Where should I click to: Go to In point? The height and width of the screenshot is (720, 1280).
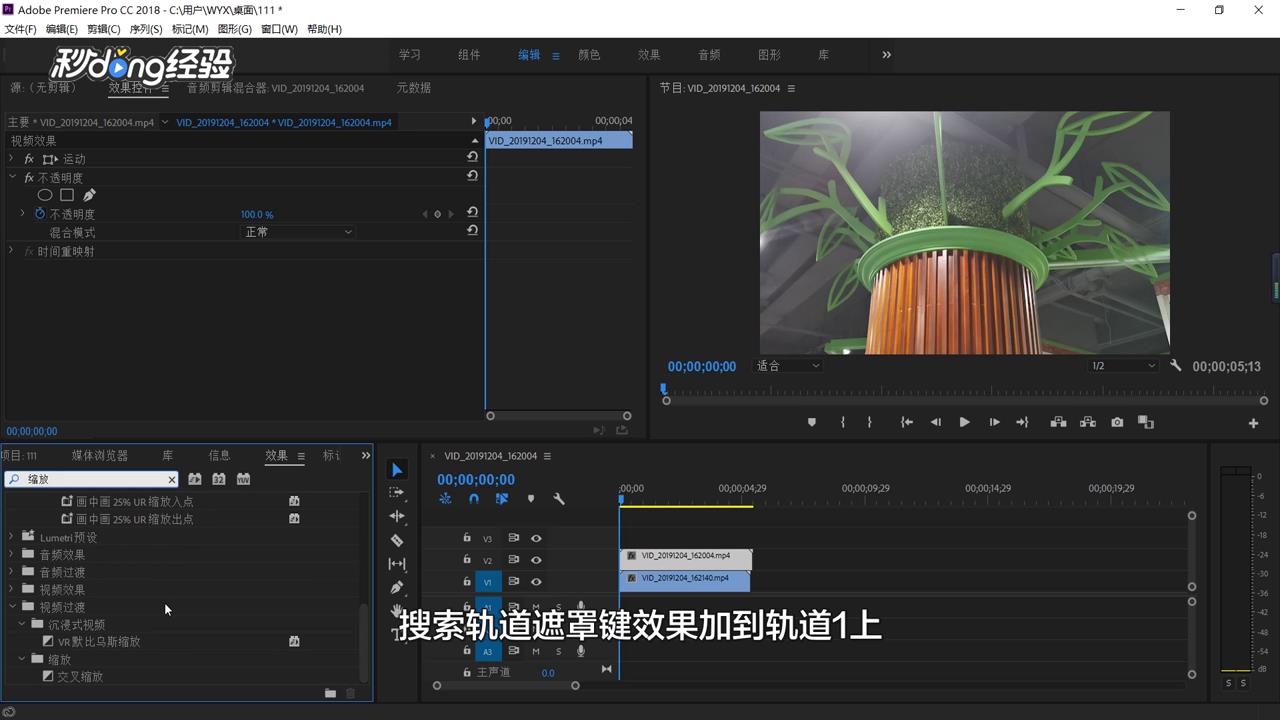(907, 422)
